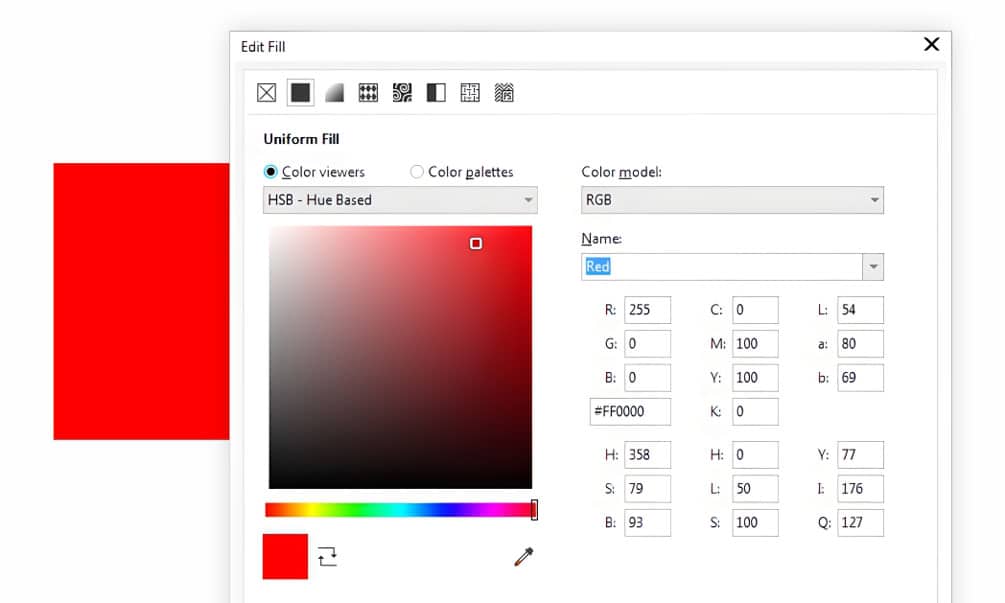The image size is (1005, 603).
Task: Open the HSB - Hue Based dropdown
Action: pos(400,200)
